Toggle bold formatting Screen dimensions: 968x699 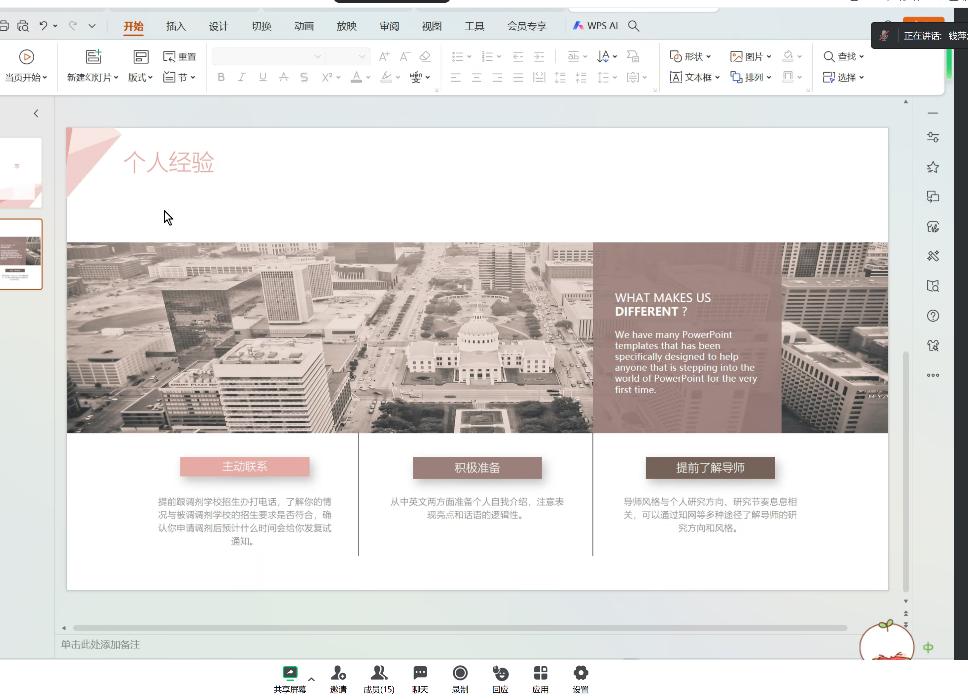point(221,77)
